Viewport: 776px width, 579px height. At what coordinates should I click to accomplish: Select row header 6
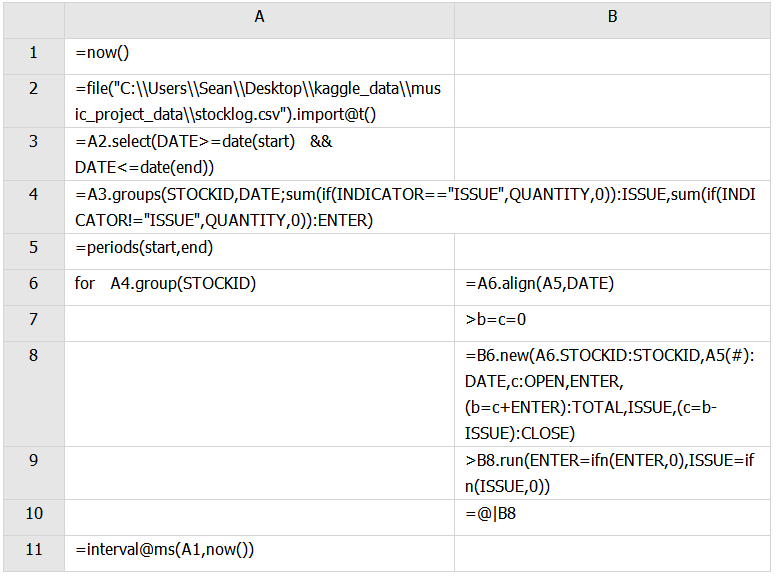pos(34,288)
